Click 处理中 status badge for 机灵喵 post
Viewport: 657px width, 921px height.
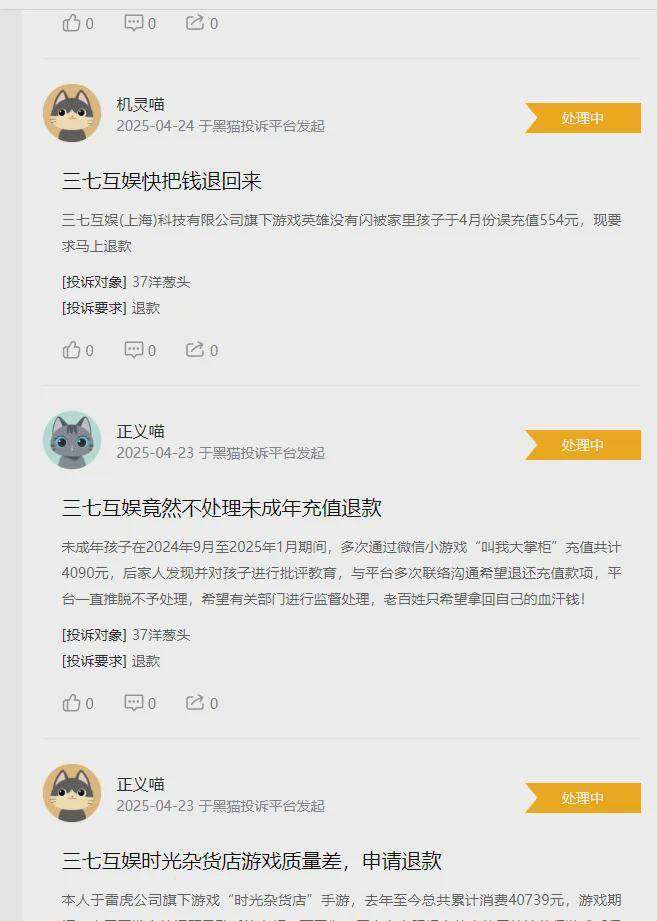pyautogui.click(x=583, y=118)
